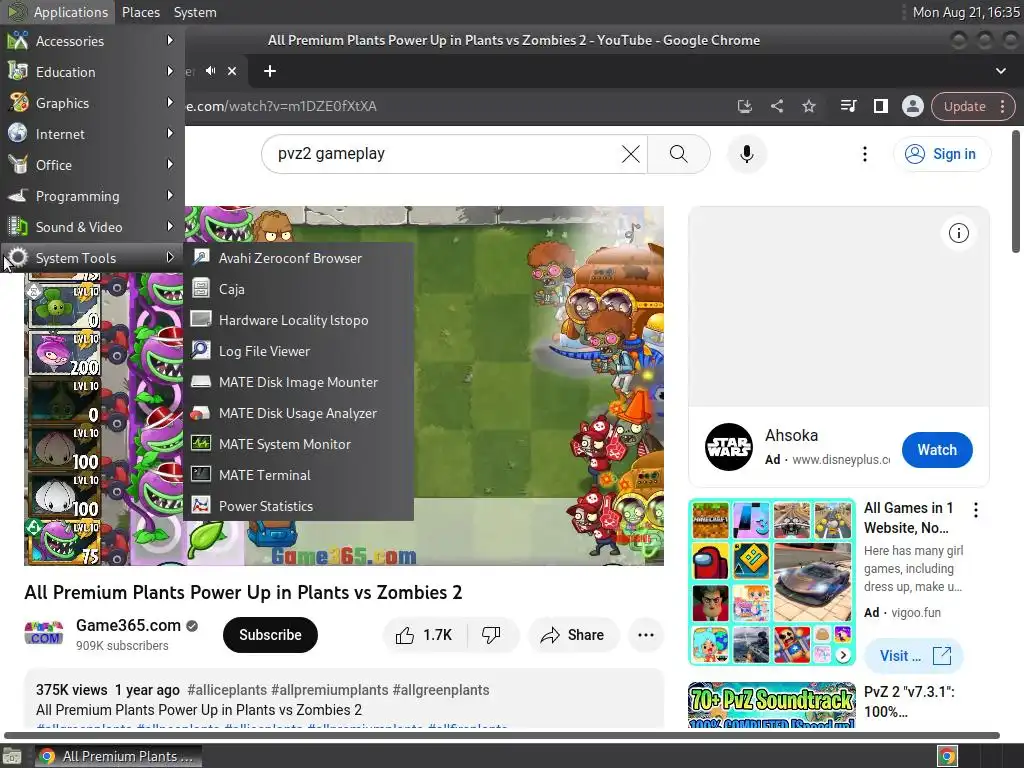Expand Graphics submenu arrow
The height and width of the screenshot is (768, 1024).
[170, 103]
